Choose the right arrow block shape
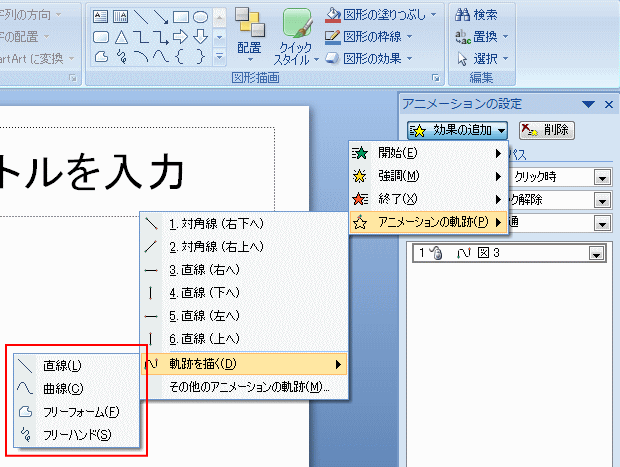Viewport: 620px width, 467px height. pos(180,37)
